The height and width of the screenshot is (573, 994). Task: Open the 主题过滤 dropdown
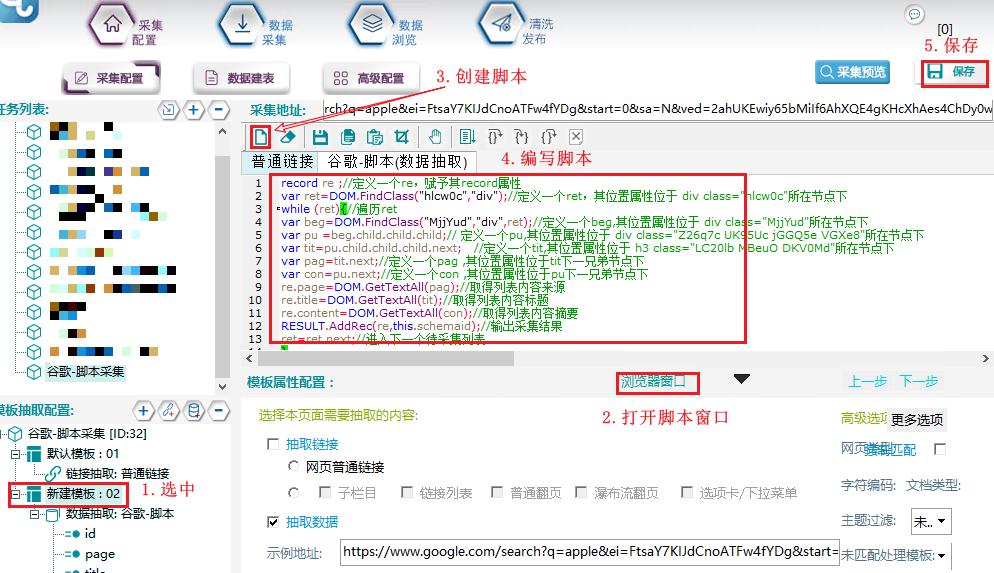tap(931, 521)
